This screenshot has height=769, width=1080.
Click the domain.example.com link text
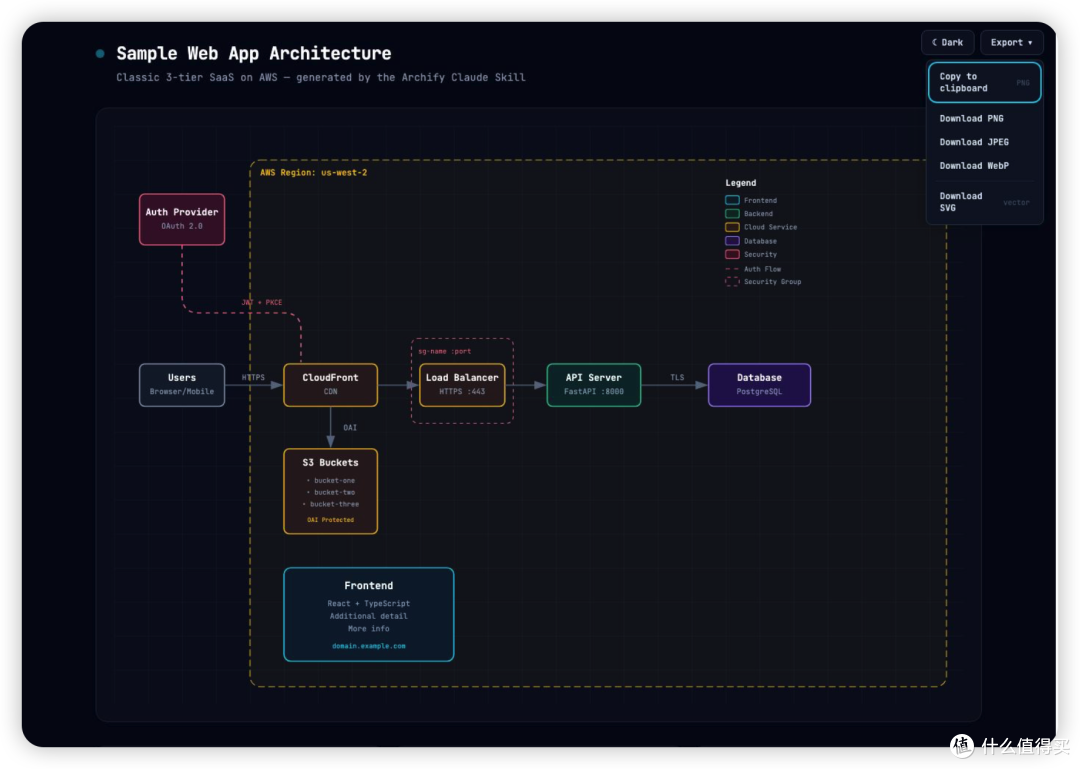tap(368, 646)
